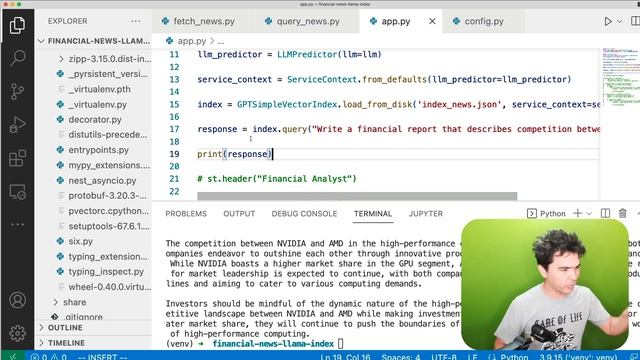Open the launch profile dropdown beside plus
The height and width of the screenshot is (360, 640).
[589, 213]
